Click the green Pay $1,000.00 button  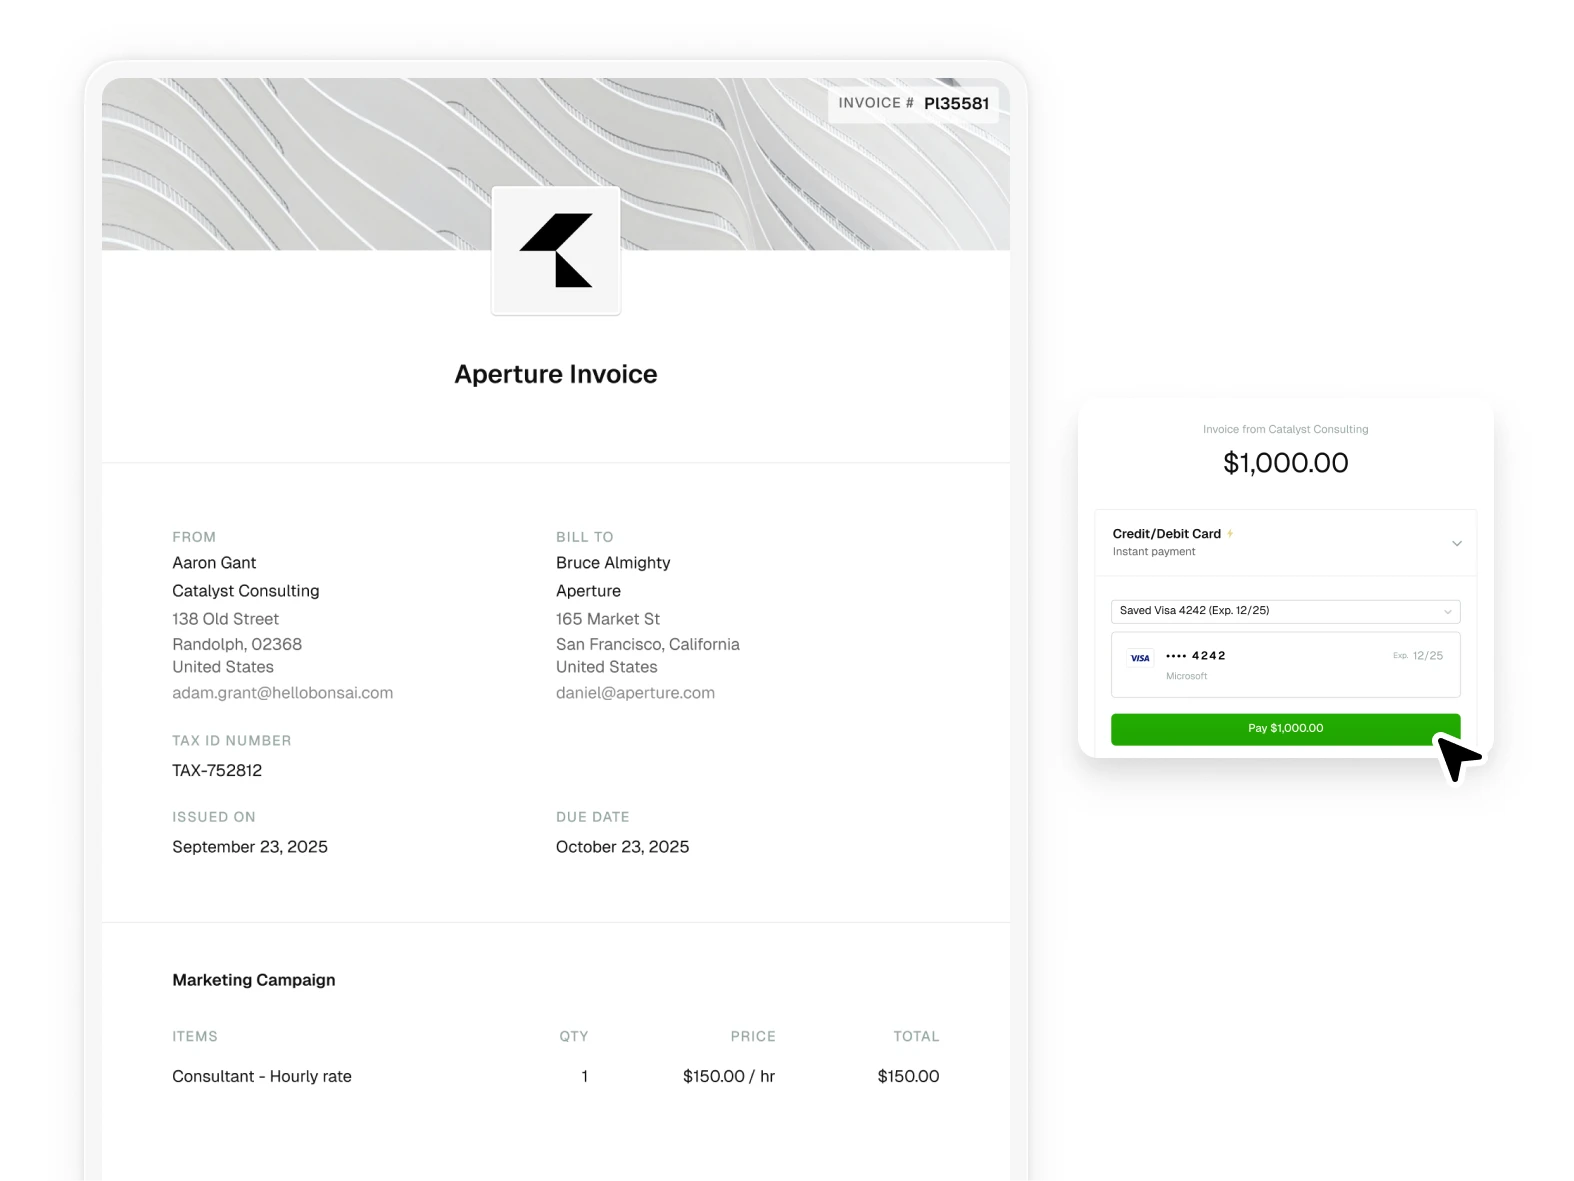[1285, 729]
